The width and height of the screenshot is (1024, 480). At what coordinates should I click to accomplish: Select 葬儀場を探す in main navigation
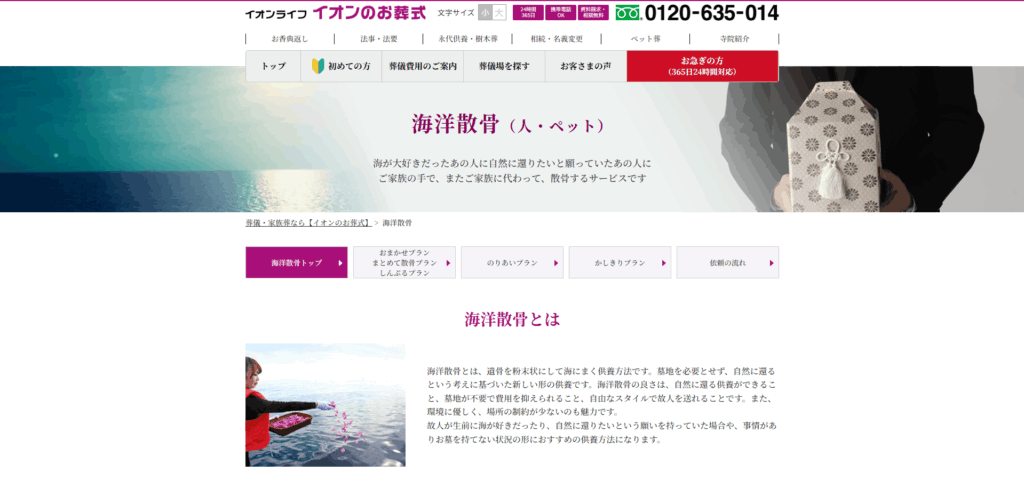(504, 66)
